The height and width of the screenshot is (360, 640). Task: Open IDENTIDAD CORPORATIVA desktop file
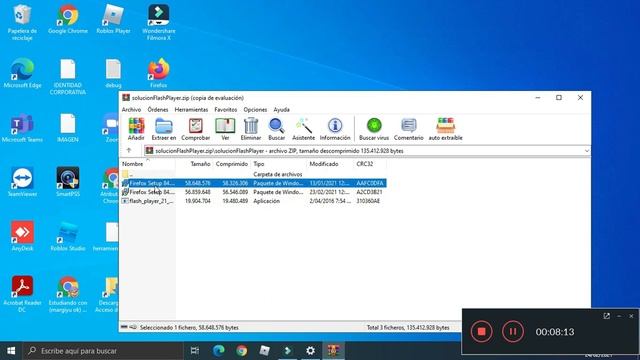click(x=68, y=77)
